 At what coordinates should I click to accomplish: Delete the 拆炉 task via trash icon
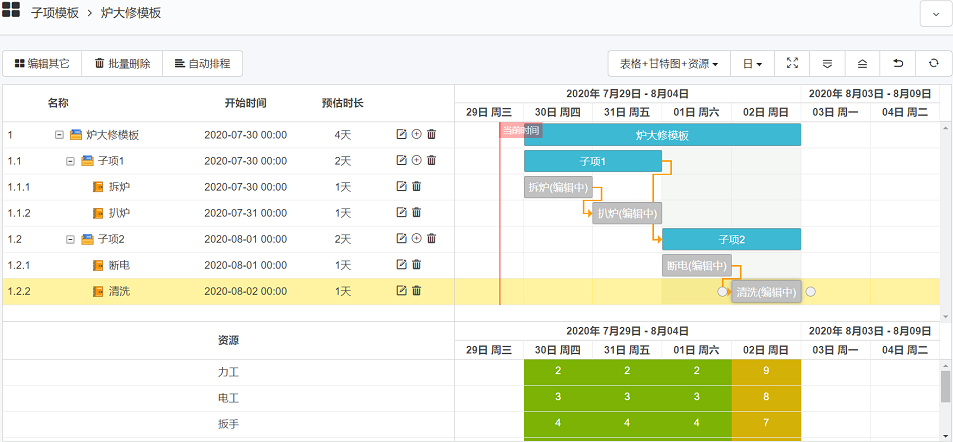[x=417, y=186]
